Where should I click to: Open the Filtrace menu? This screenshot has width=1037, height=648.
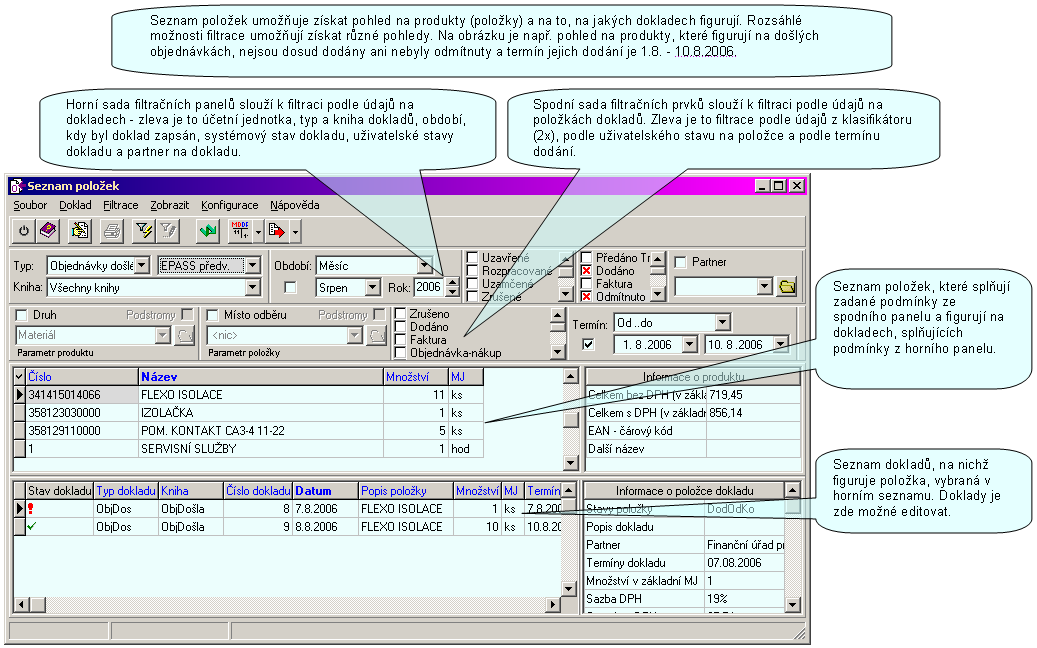[121, 205]
